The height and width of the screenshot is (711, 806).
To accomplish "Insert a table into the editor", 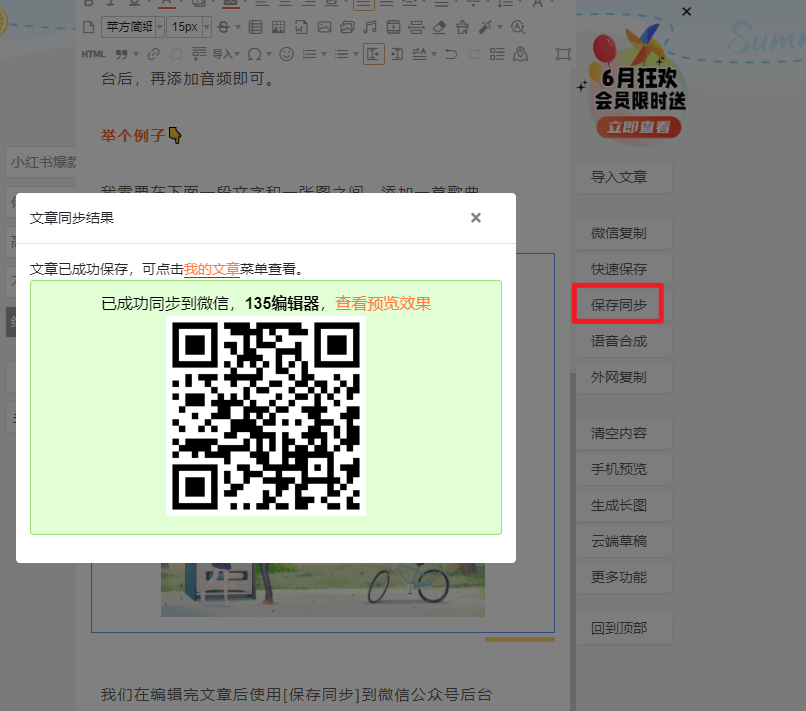I will tap(255, 27).
